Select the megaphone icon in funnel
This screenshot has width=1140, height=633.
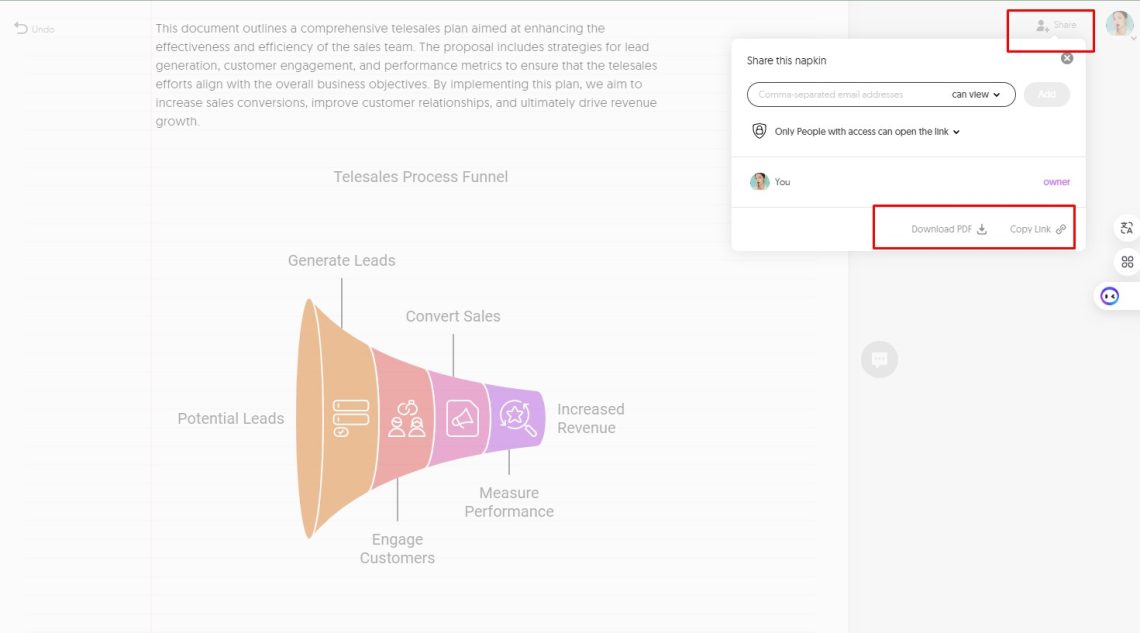tap(462, 418)
